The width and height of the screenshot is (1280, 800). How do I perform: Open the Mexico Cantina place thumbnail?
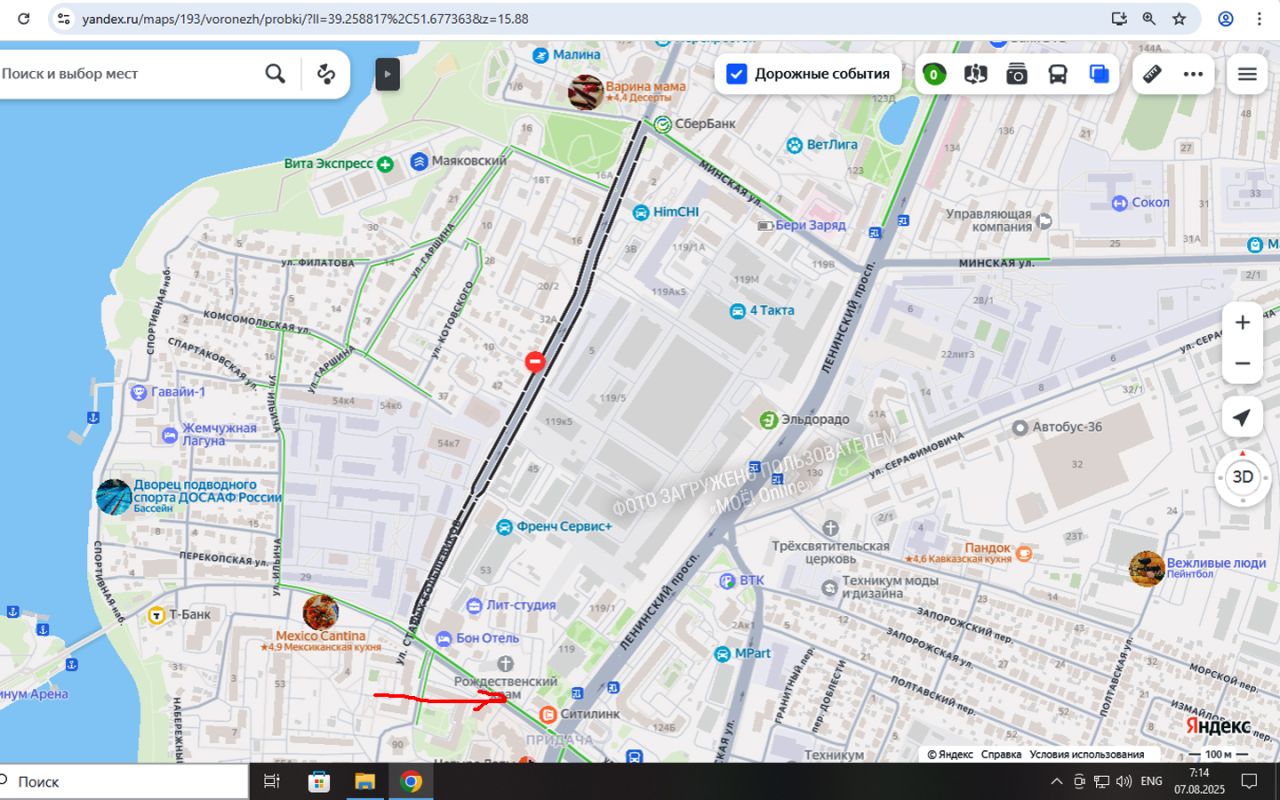pos(320,611)
